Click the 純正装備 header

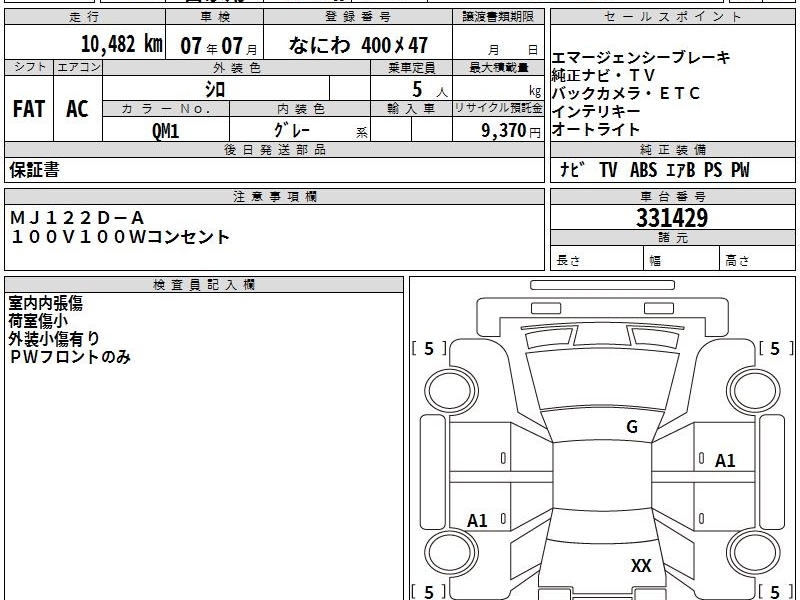[x=672, y=149]
